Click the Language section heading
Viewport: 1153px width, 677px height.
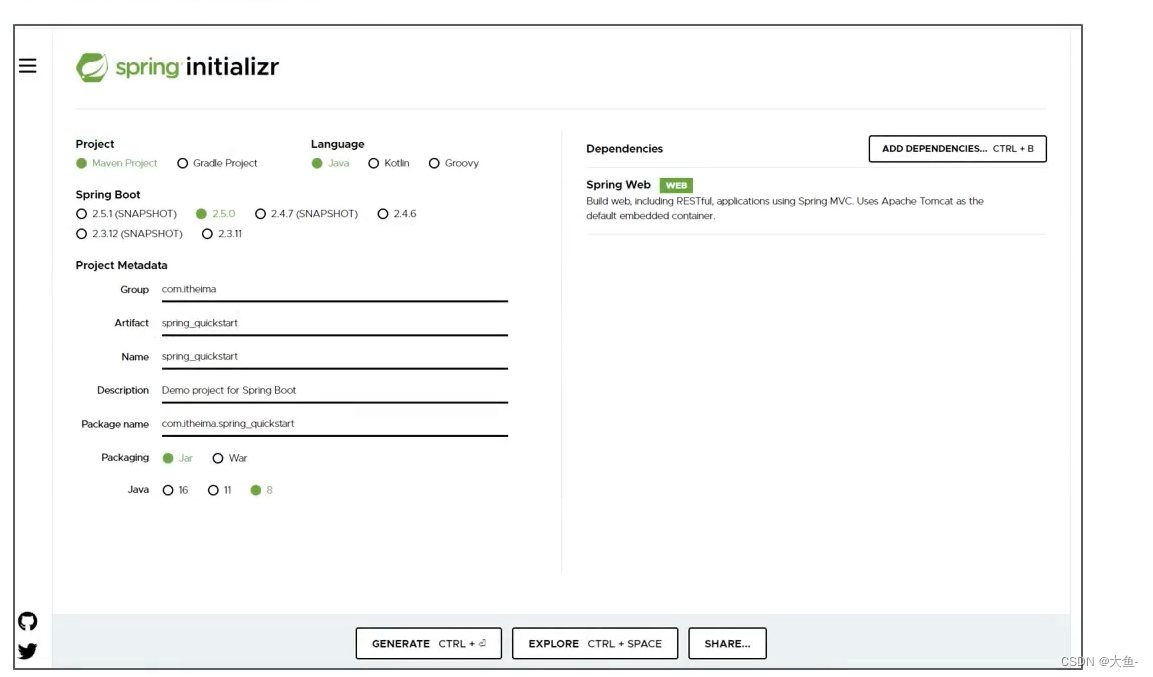(x=338, y=144)
